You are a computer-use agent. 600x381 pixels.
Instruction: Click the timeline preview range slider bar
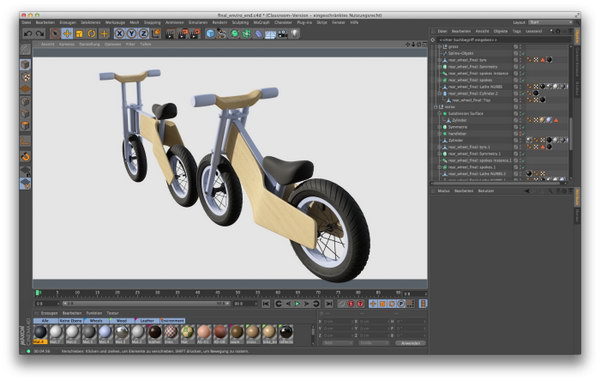pyautogui.click(x=146, y=303)
